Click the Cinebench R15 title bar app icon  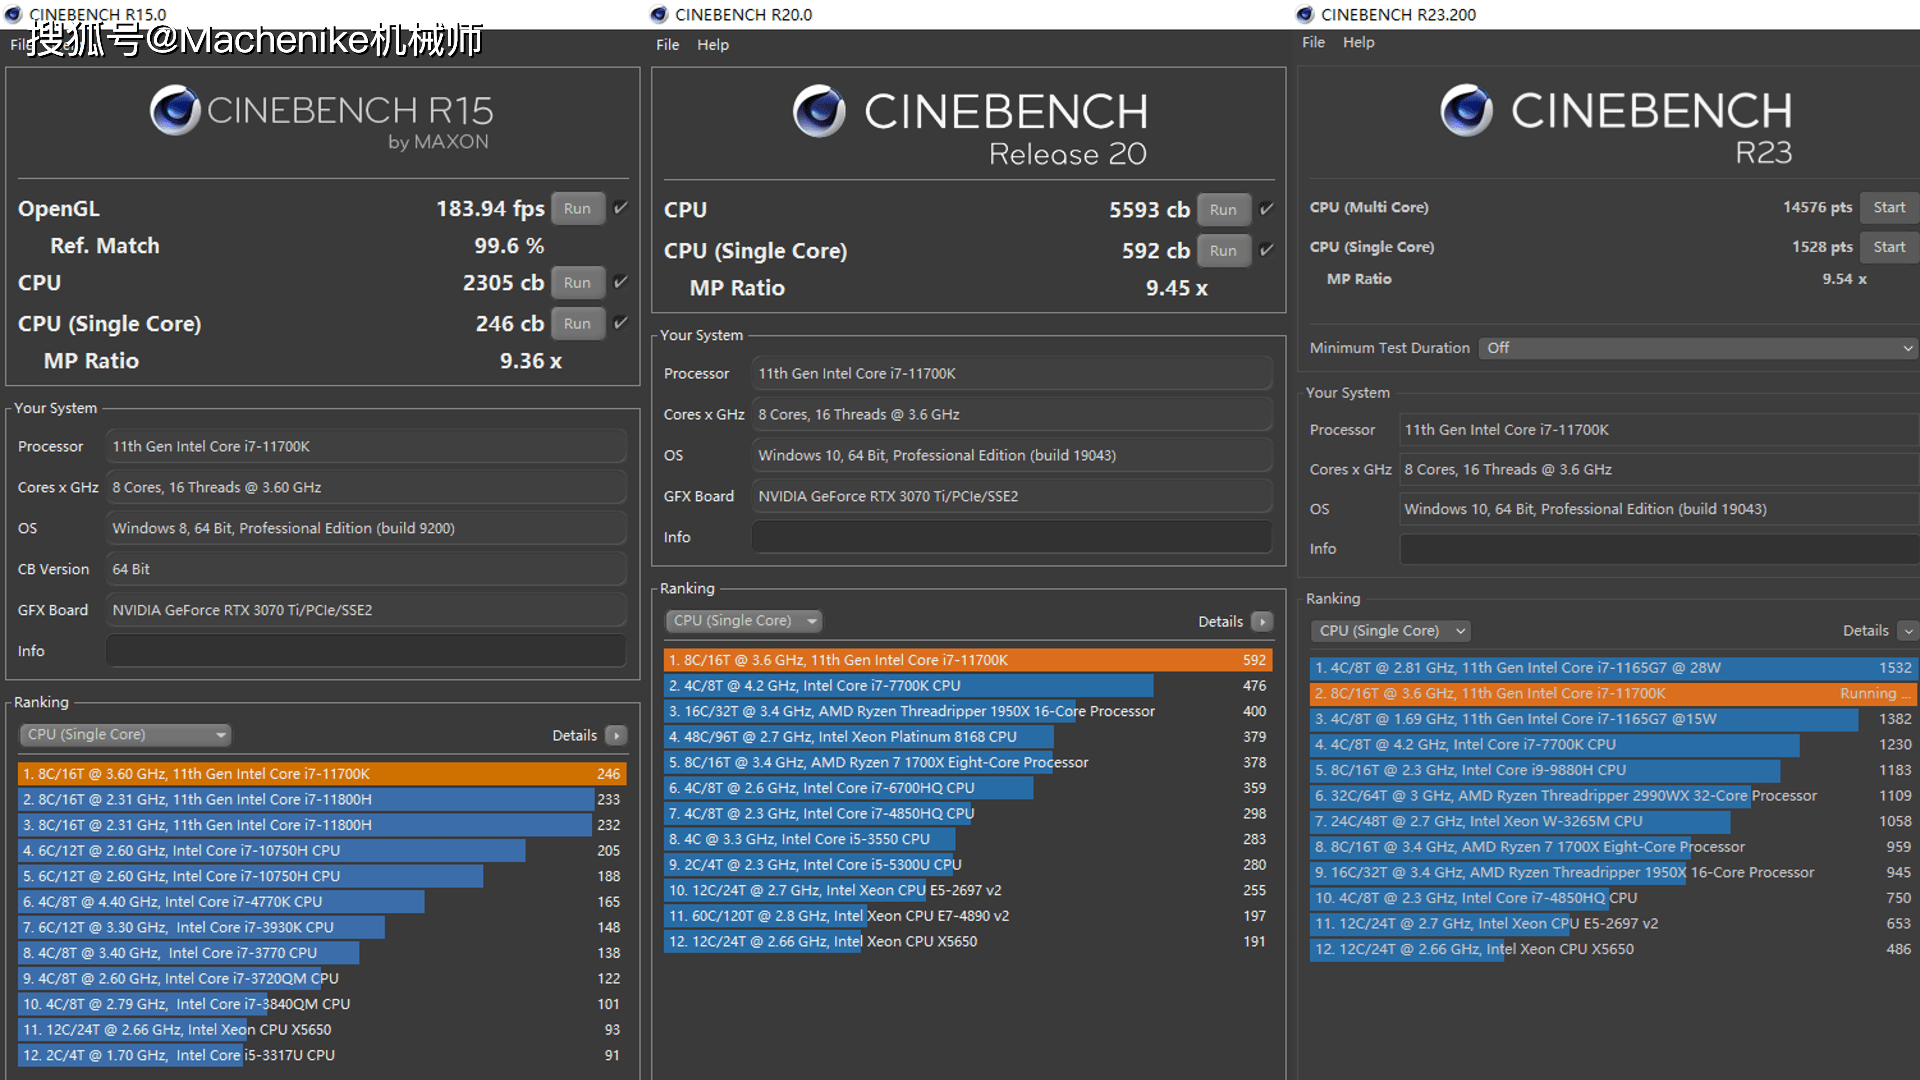click(x=13, y=14)
